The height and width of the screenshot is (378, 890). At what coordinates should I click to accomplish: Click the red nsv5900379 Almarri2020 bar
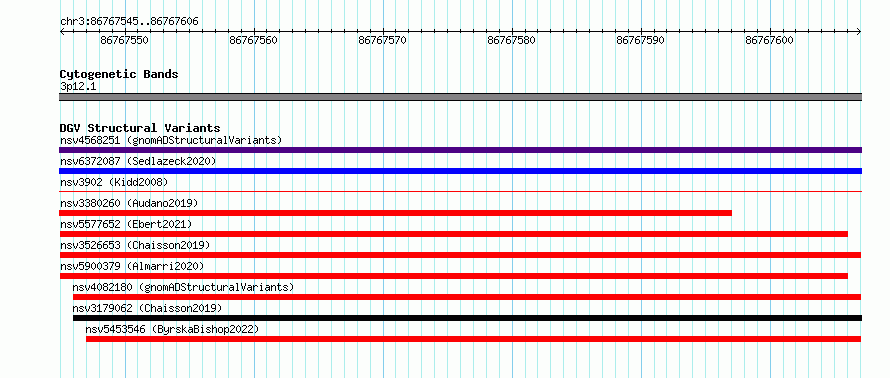point(454,276)
